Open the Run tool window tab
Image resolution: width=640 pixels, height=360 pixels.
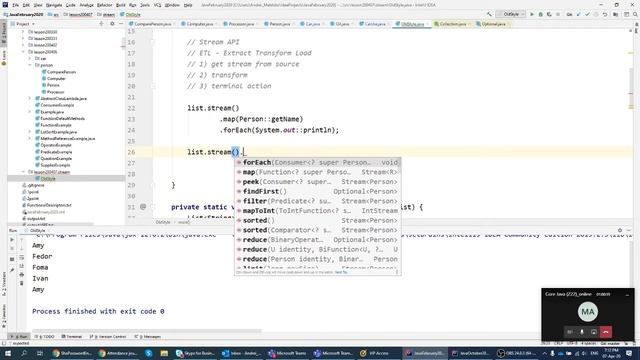pyautogui.click(x=20, y=337)
